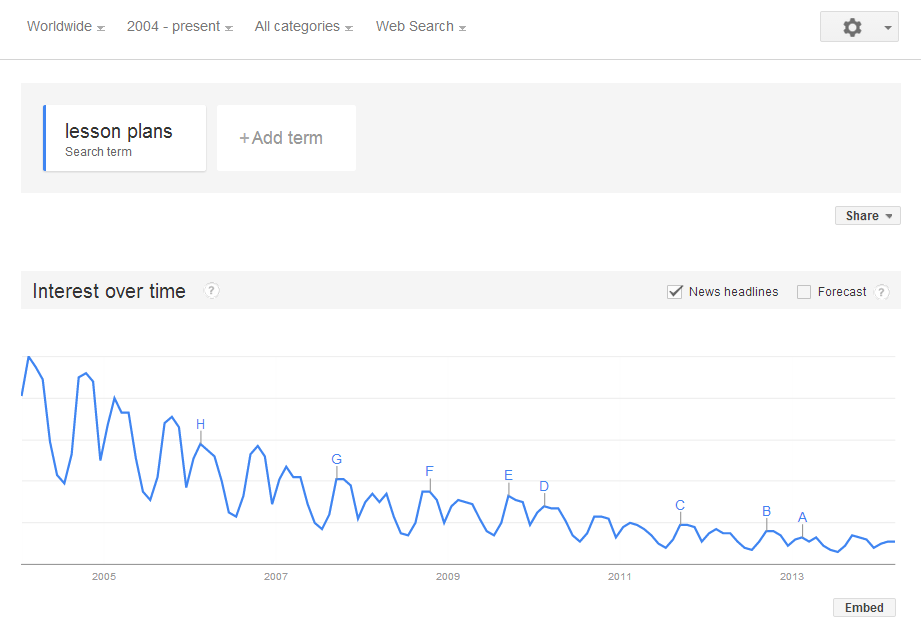Click the Forecast help question icon

(x=881, y=292)
